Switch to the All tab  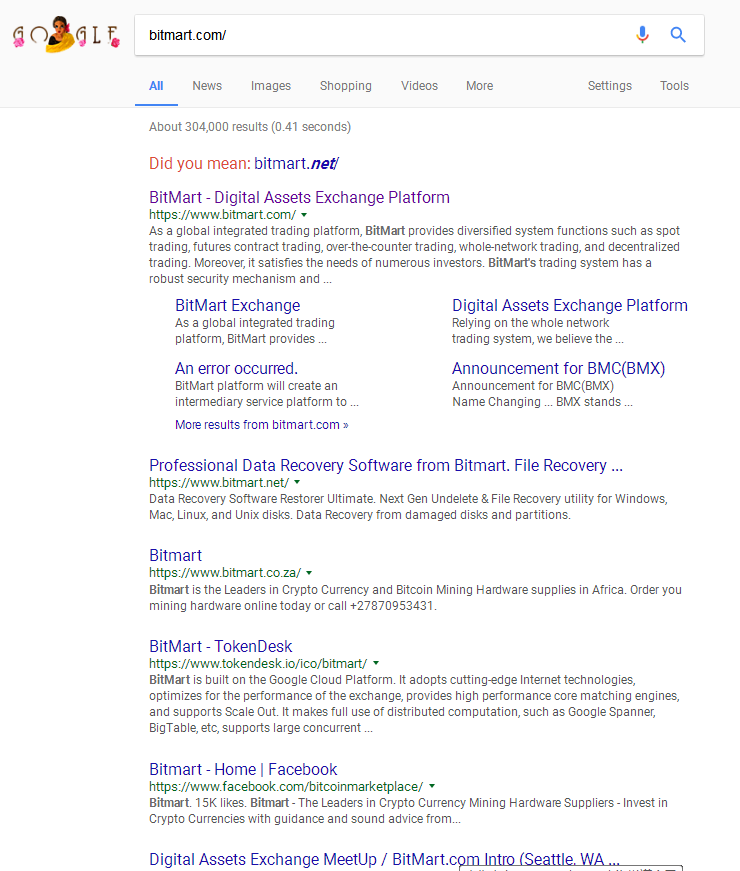coord(156,86)
